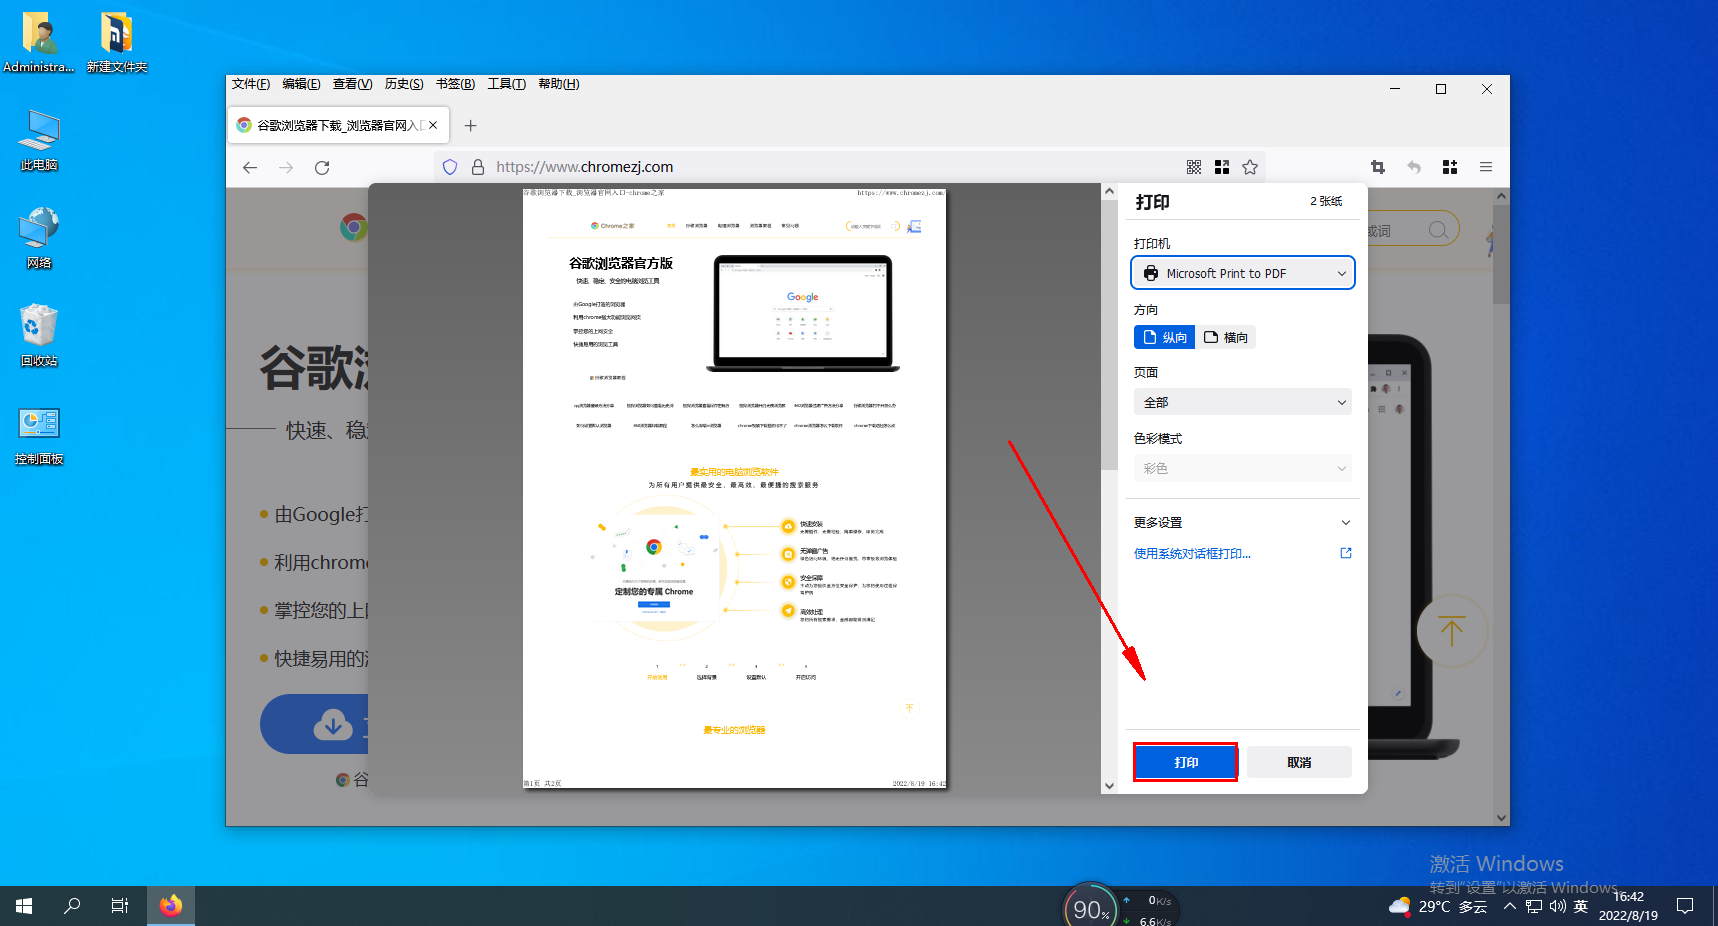Open new tab with plus icon

point(471,125)
